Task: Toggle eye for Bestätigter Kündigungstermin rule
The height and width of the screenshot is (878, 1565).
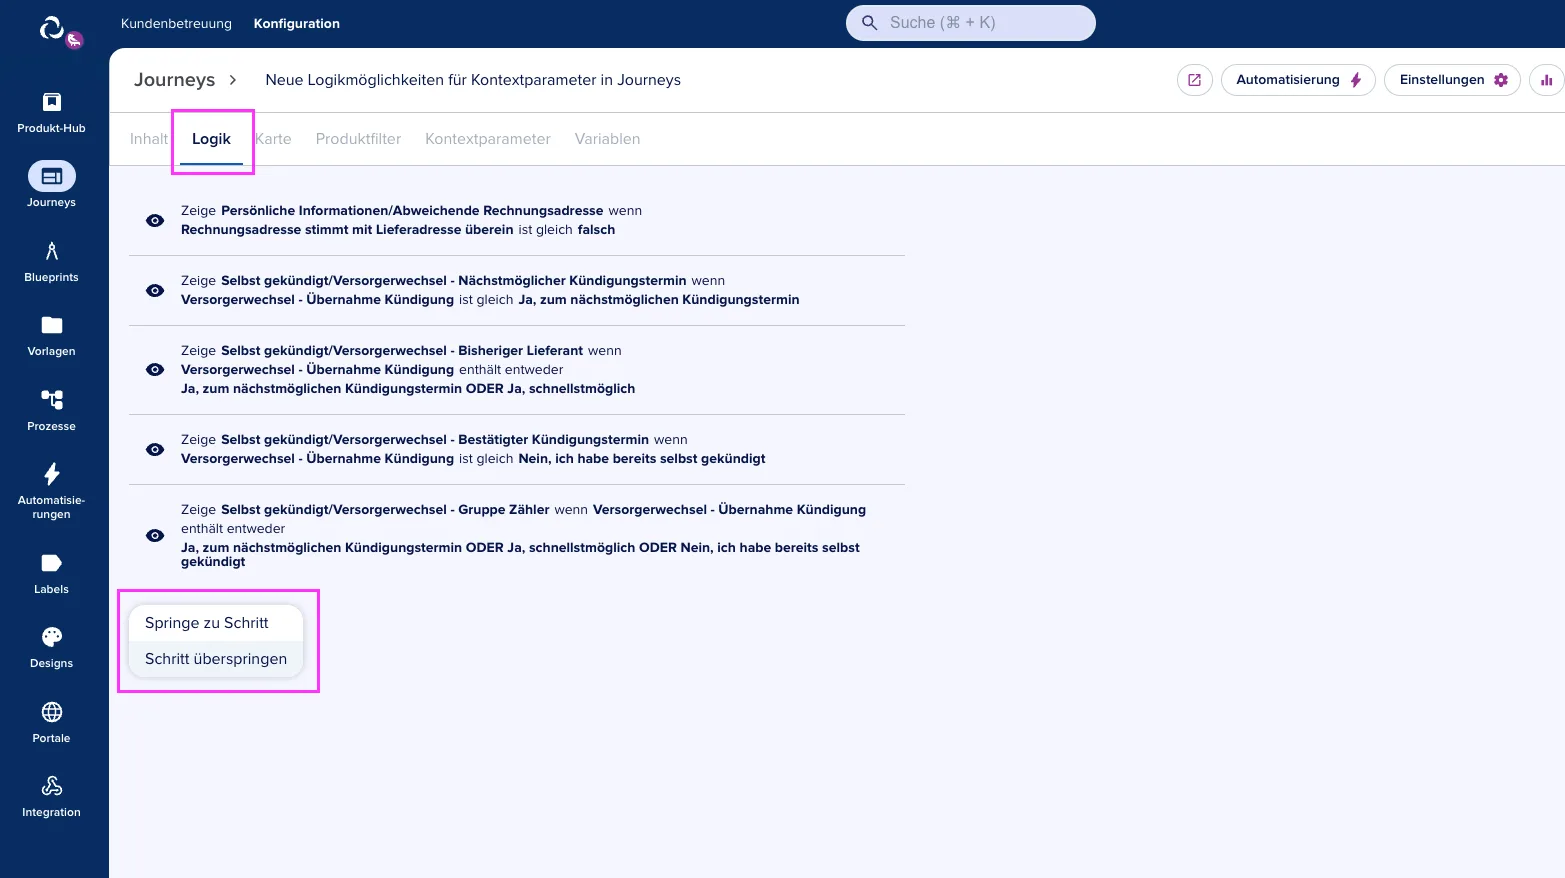Action: 155,449
